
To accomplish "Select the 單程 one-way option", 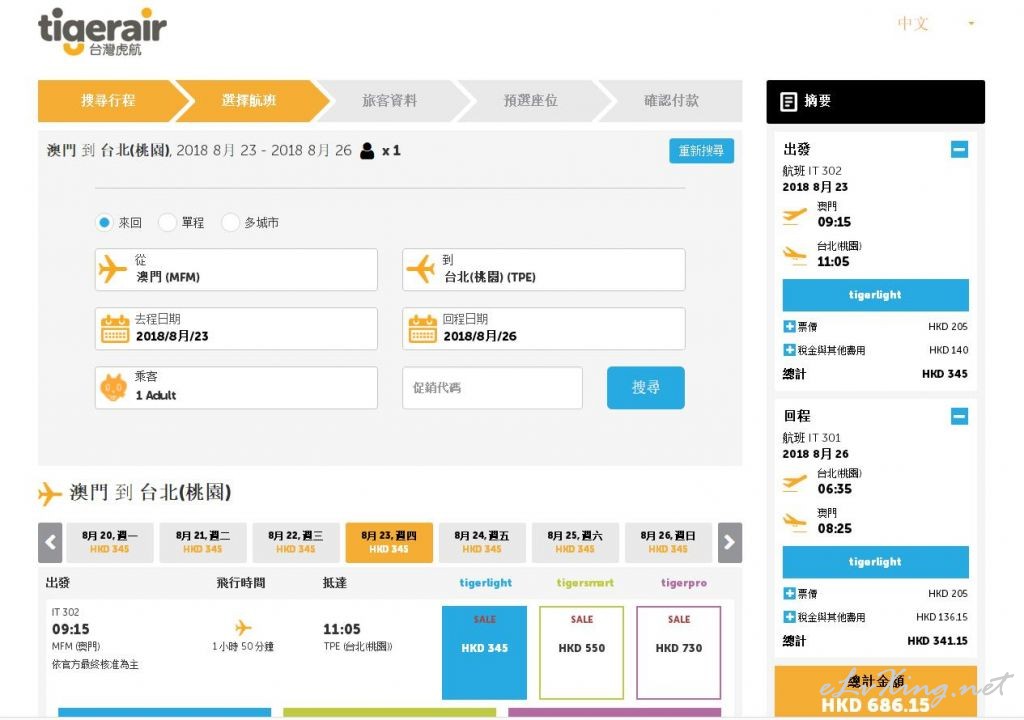I will (x=167, y=223).
